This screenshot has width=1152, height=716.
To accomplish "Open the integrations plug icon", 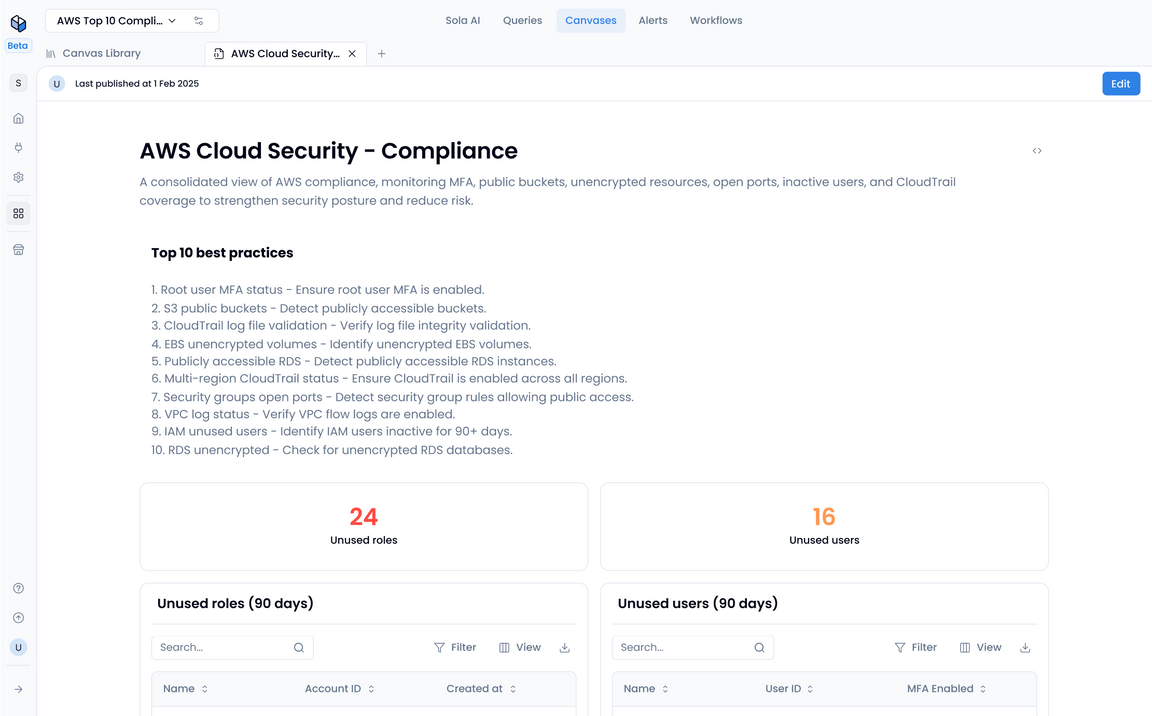I will point(18,148).
